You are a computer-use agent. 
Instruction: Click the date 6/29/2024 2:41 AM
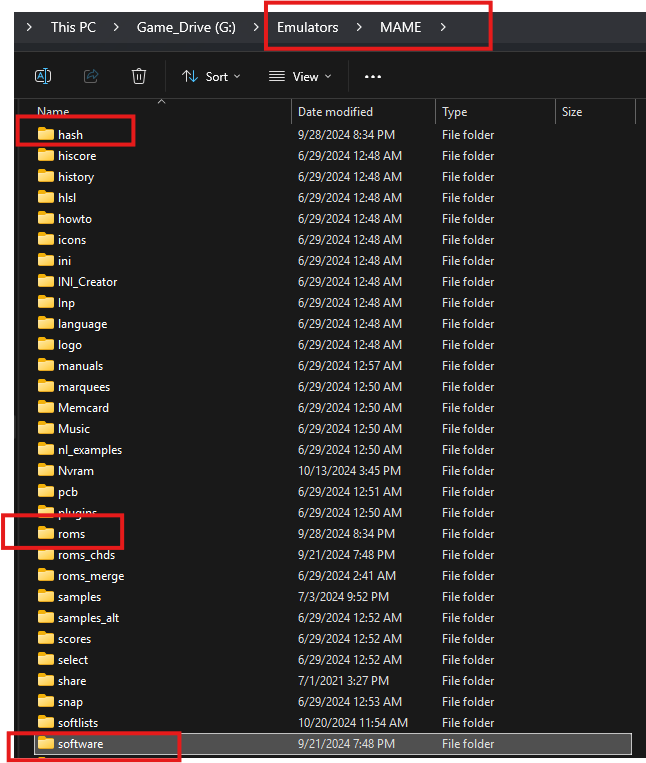[x=347, y=576]
